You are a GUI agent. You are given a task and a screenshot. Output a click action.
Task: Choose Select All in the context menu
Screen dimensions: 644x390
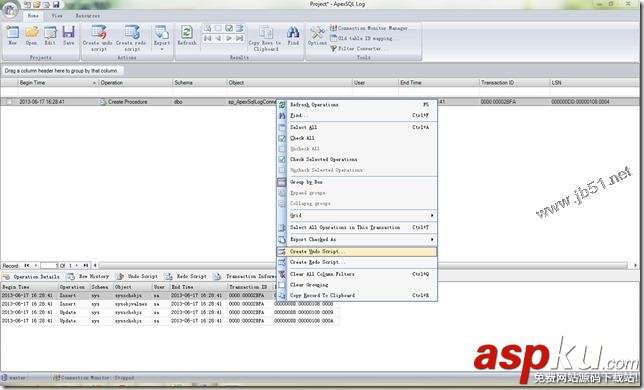click(357, 127)
